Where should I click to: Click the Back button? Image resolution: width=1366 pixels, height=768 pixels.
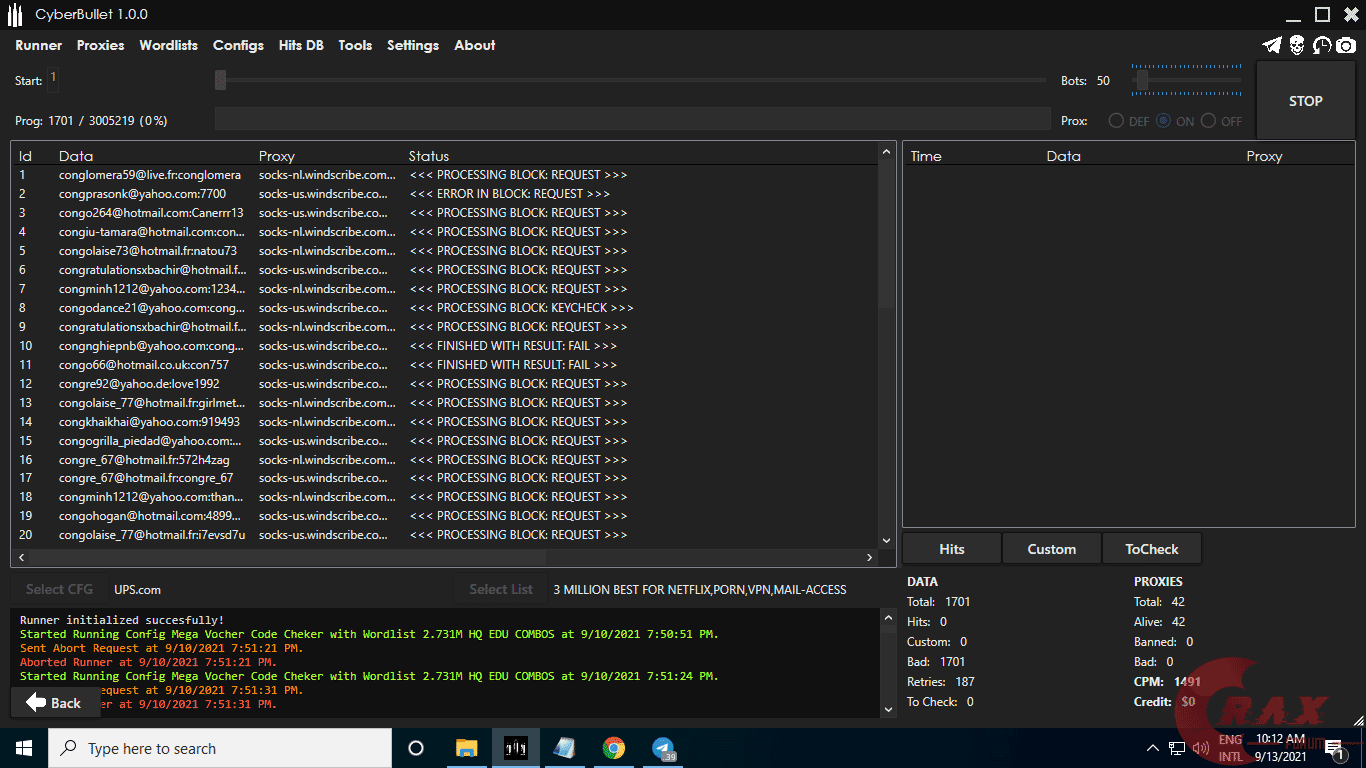coord(55,702)
